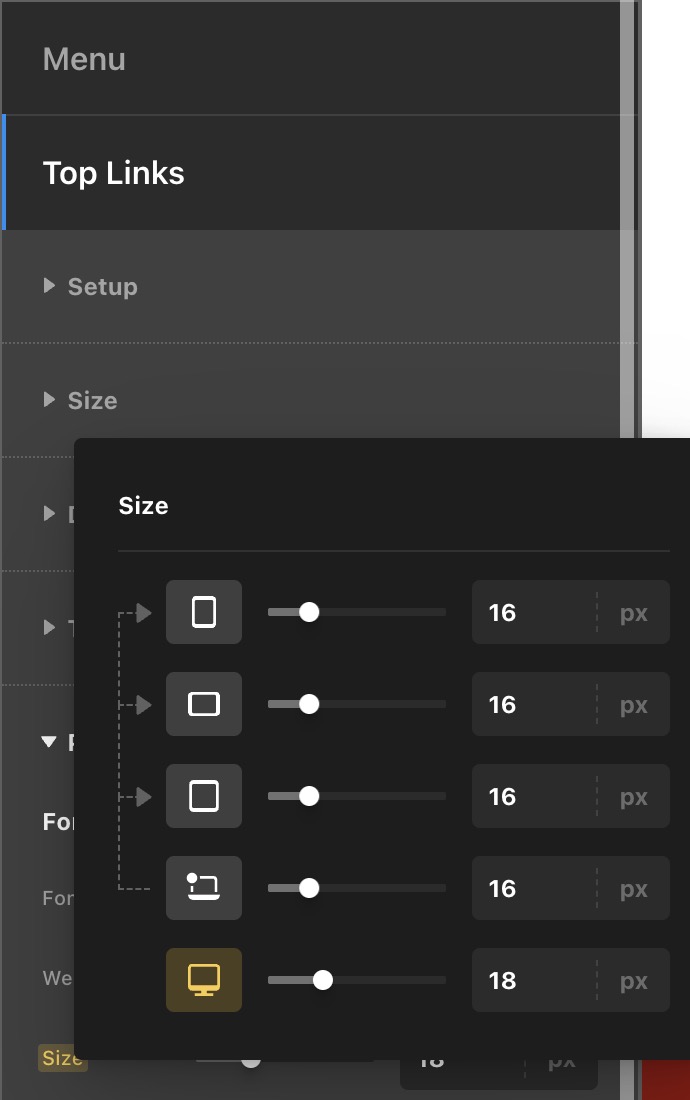The height and width of the screenshot is (1100, 690).
Task: Open the px unit selector for desktop
Action: coord(634,980)
